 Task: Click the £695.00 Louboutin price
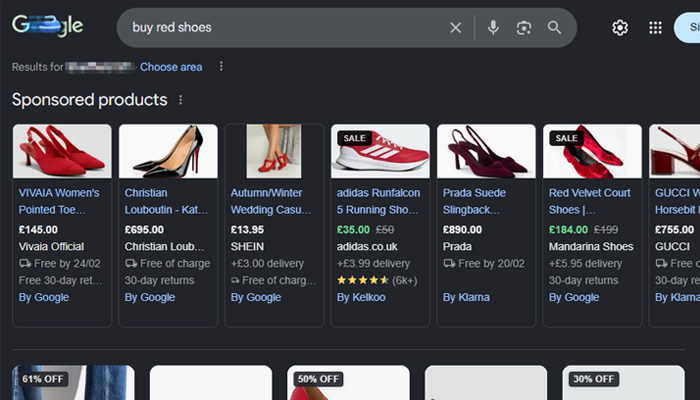[144, 230]
